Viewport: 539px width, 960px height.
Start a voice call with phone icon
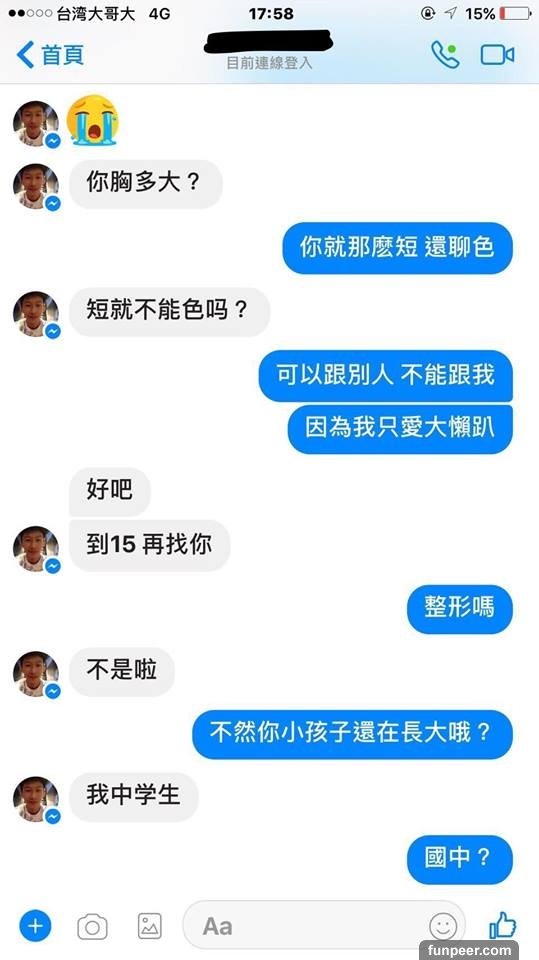coord(445,54)
